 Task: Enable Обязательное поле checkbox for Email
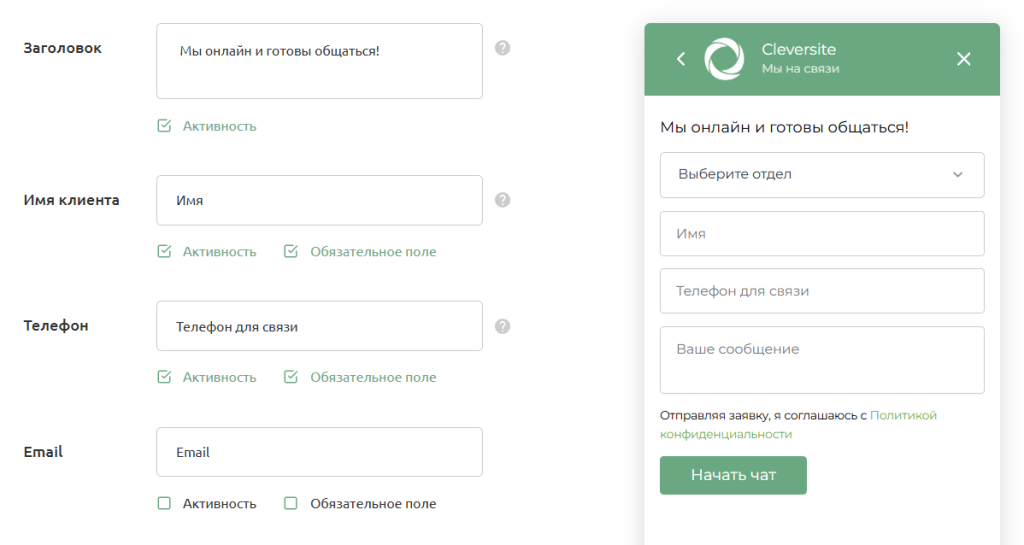(291, 504)
